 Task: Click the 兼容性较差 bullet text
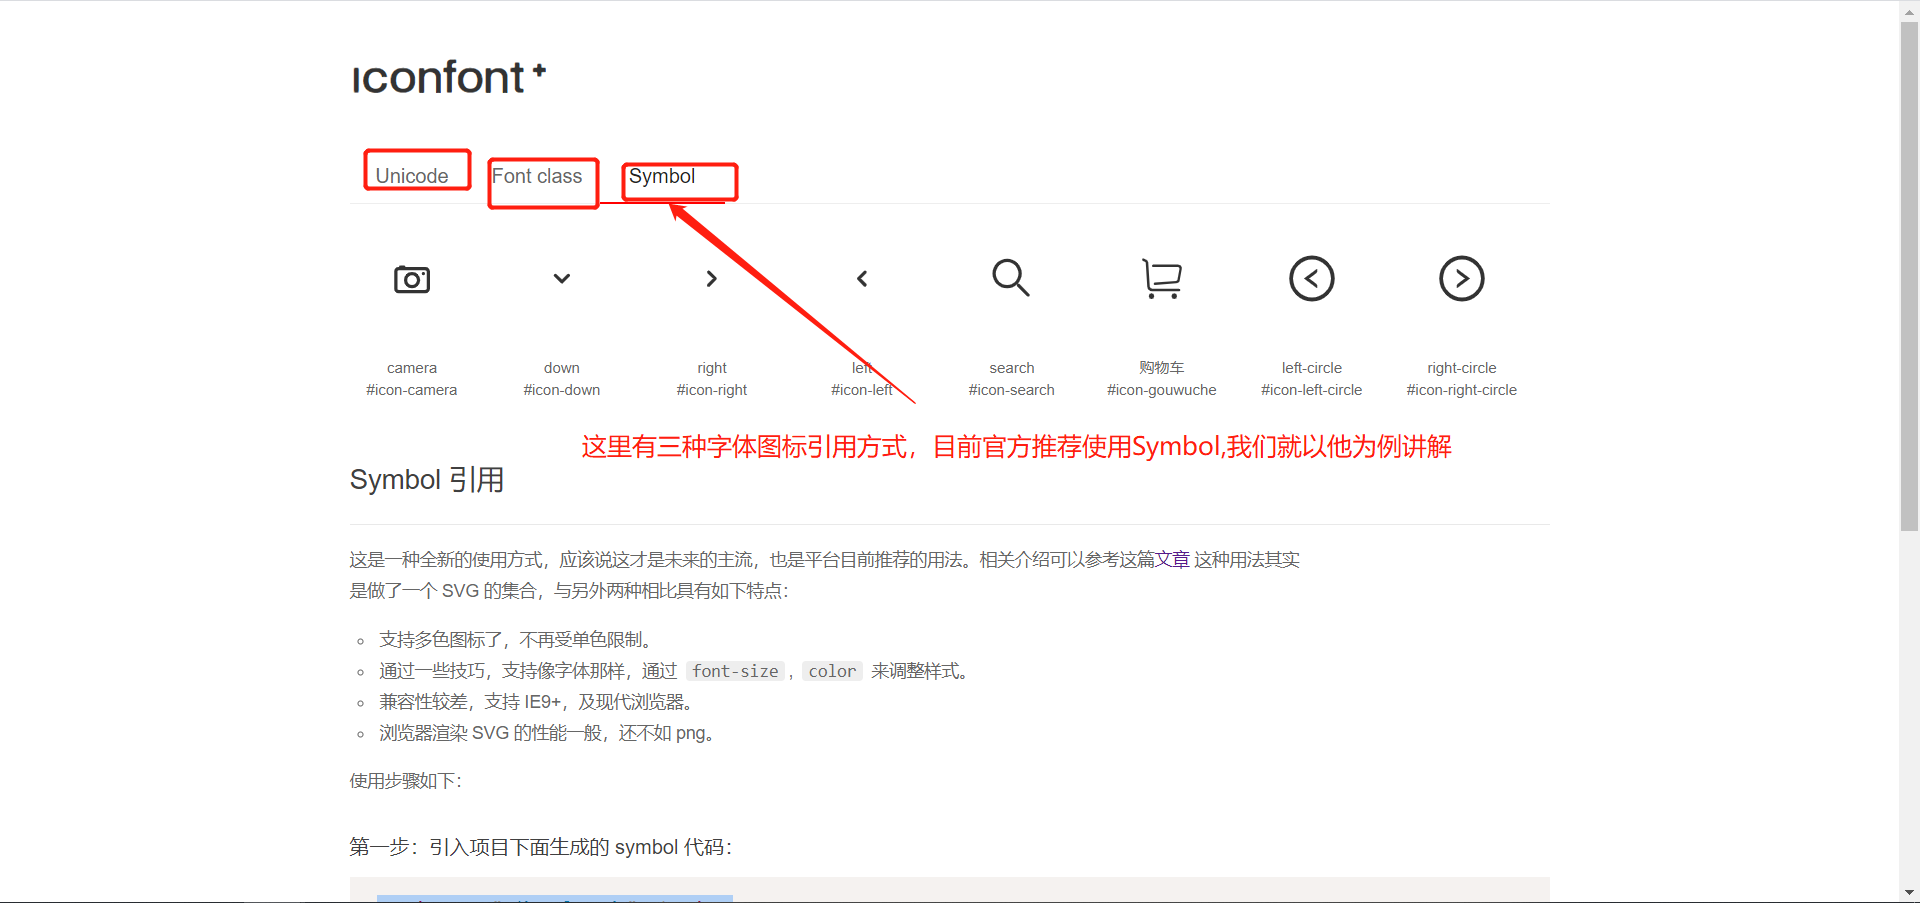pos(538,702)
